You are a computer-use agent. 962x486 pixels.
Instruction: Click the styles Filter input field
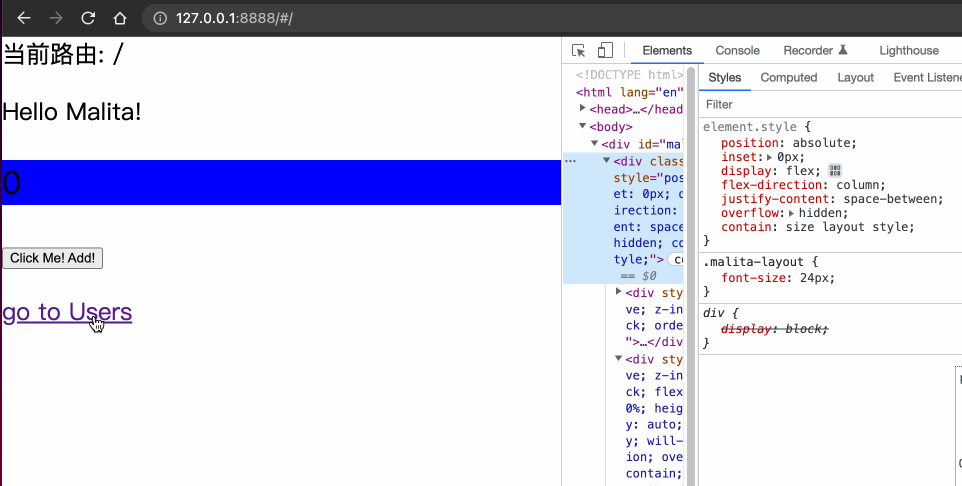[831, 104]
